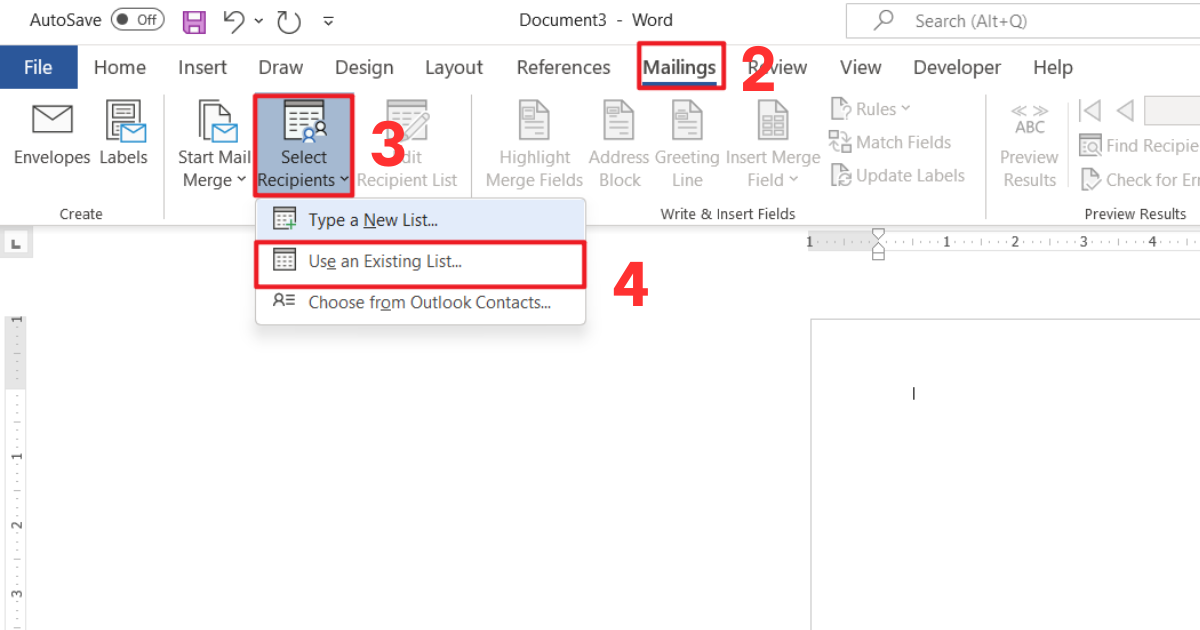
Task: Open the Design tab
Action: 364,67
